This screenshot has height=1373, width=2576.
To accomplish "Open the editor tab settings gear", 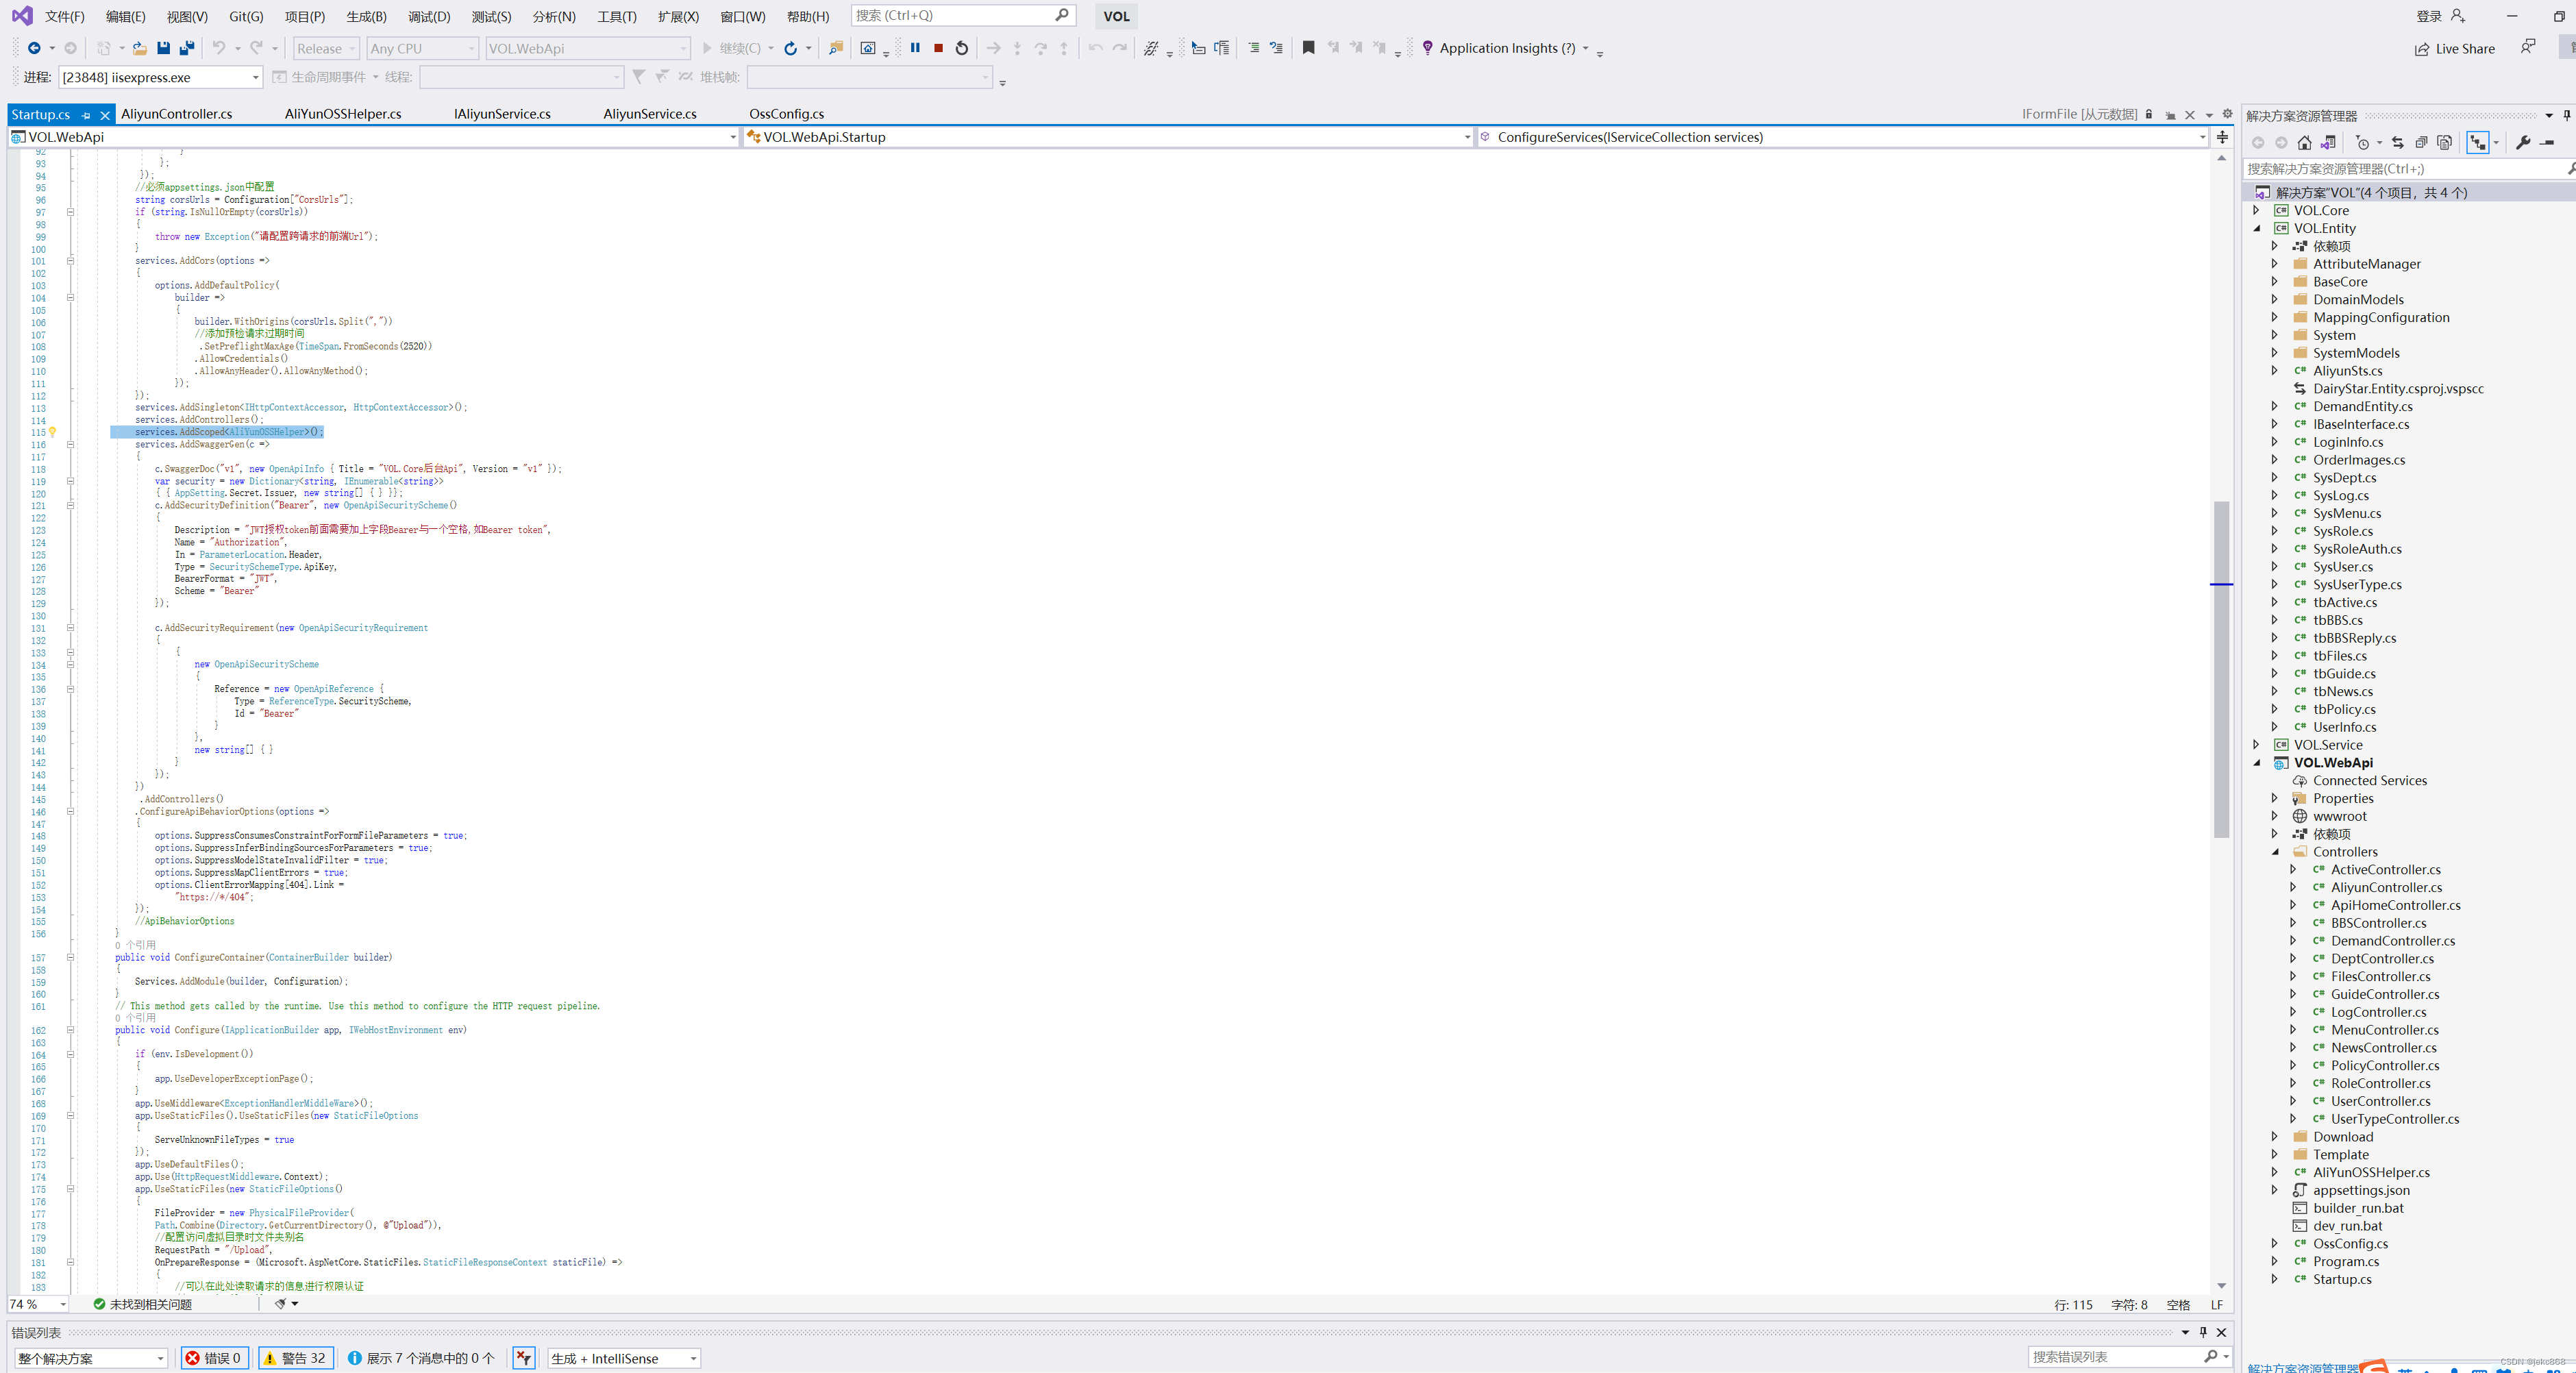I will 2227,114.
